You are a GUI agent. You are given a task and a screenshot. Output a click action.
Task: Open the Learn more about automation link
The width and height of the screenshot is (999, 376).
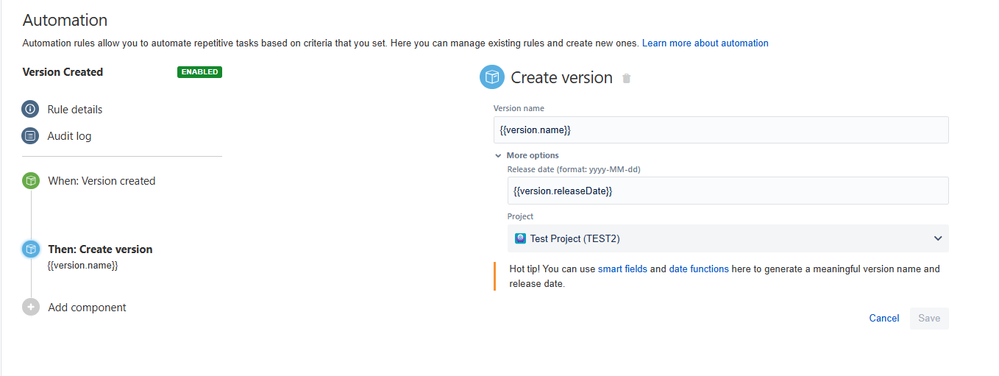pos(705,43)
